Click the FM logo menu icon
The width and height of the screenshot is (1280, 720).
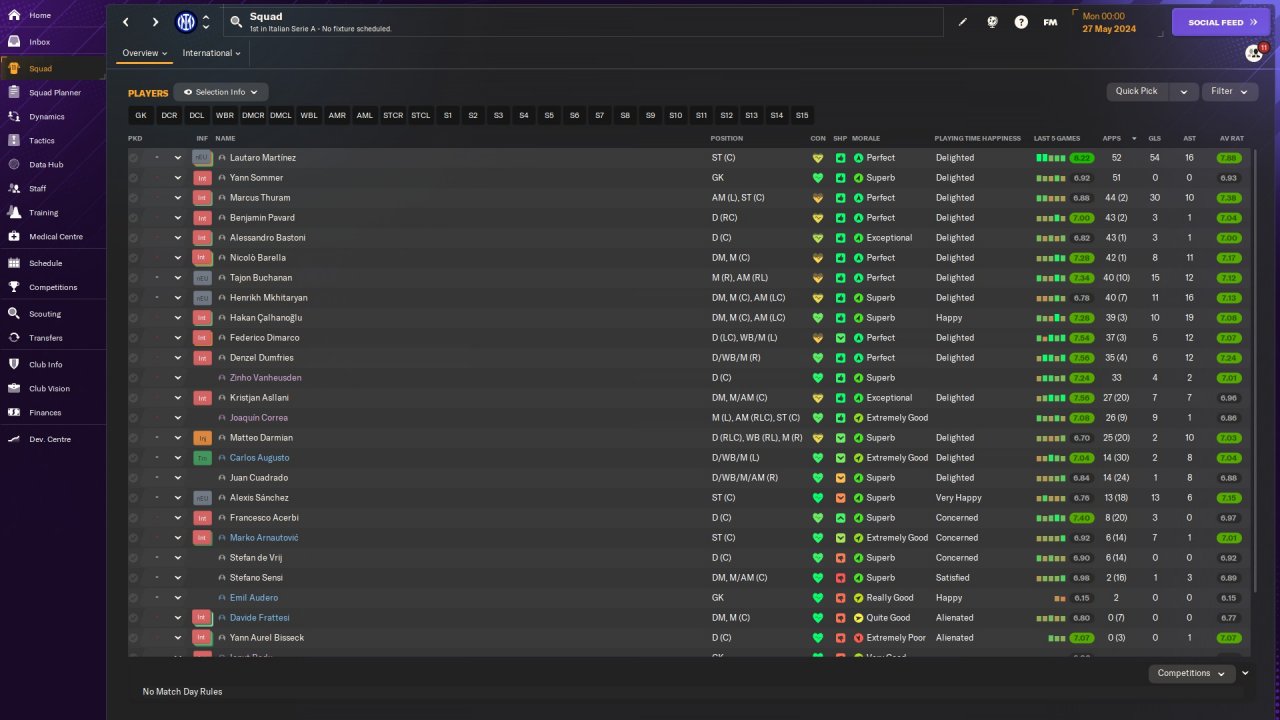pyautogui.click(x=1050, y=22)
